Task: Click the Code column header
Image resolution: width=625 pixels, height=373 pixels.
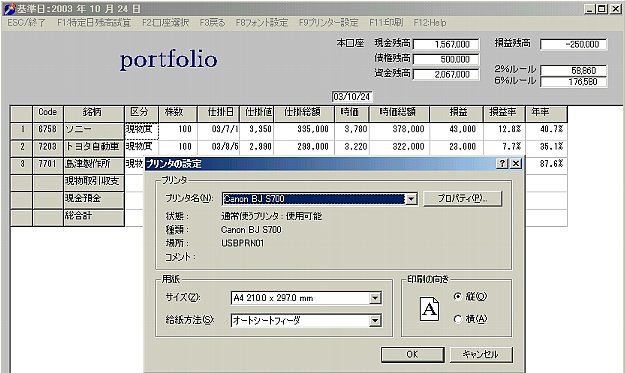Action: pyautogui.click(x=48, y=114)
